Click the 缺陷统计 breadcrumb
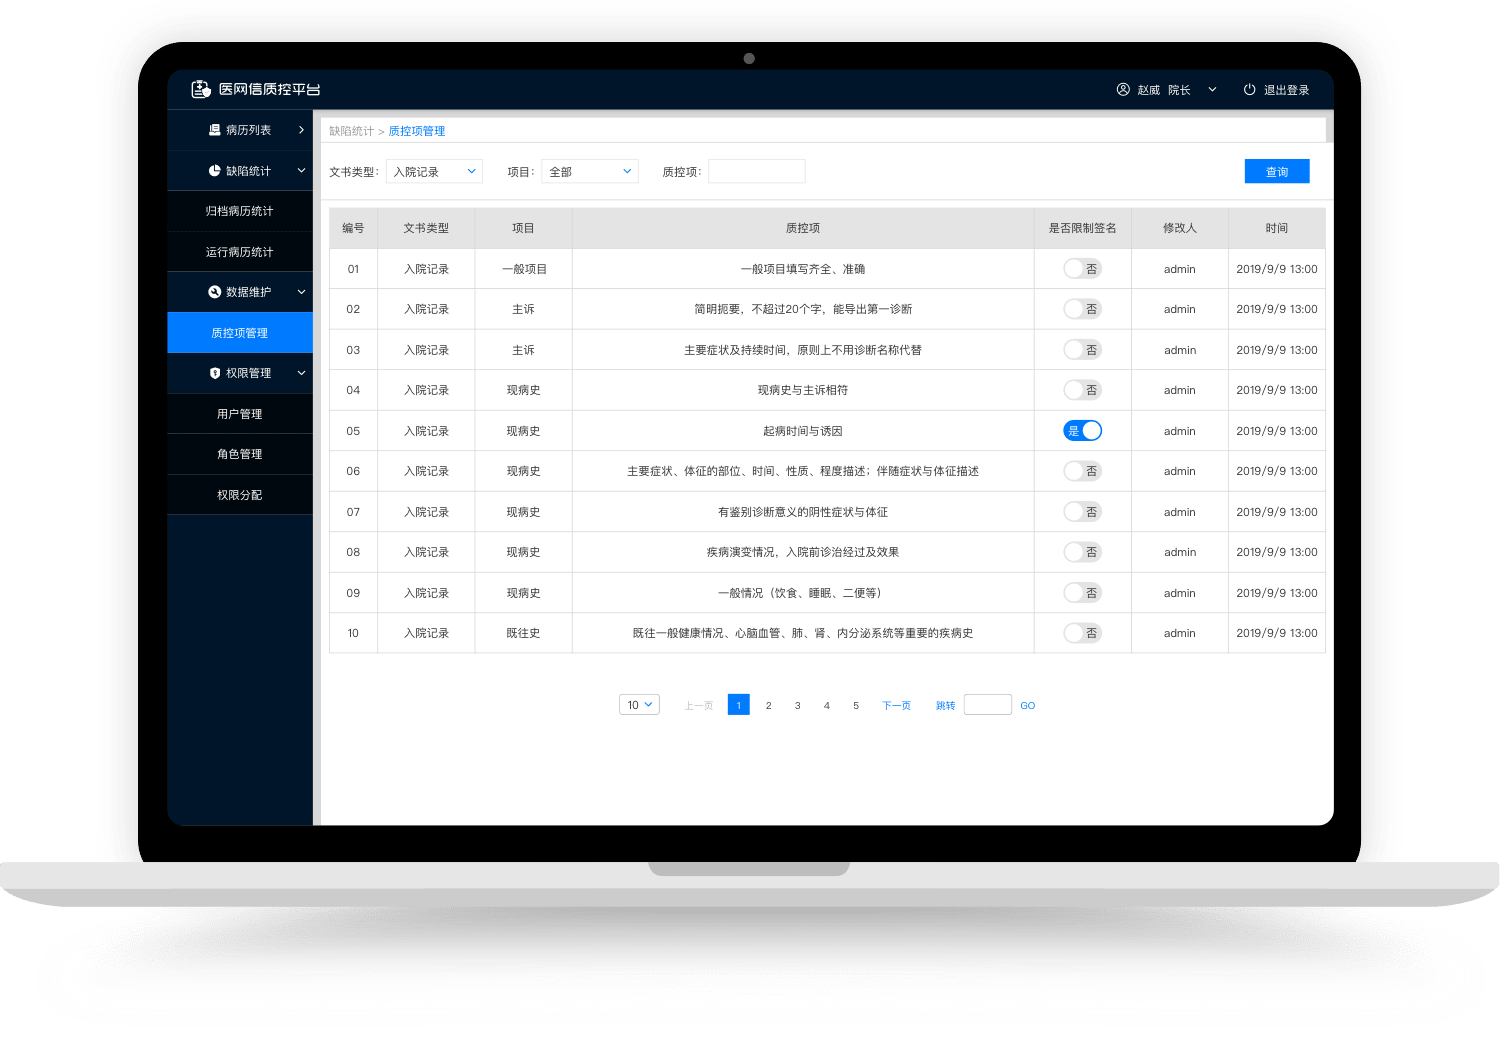Image resolution: width=1512 pixels, height=1047 pixels. tap(351, 131)
